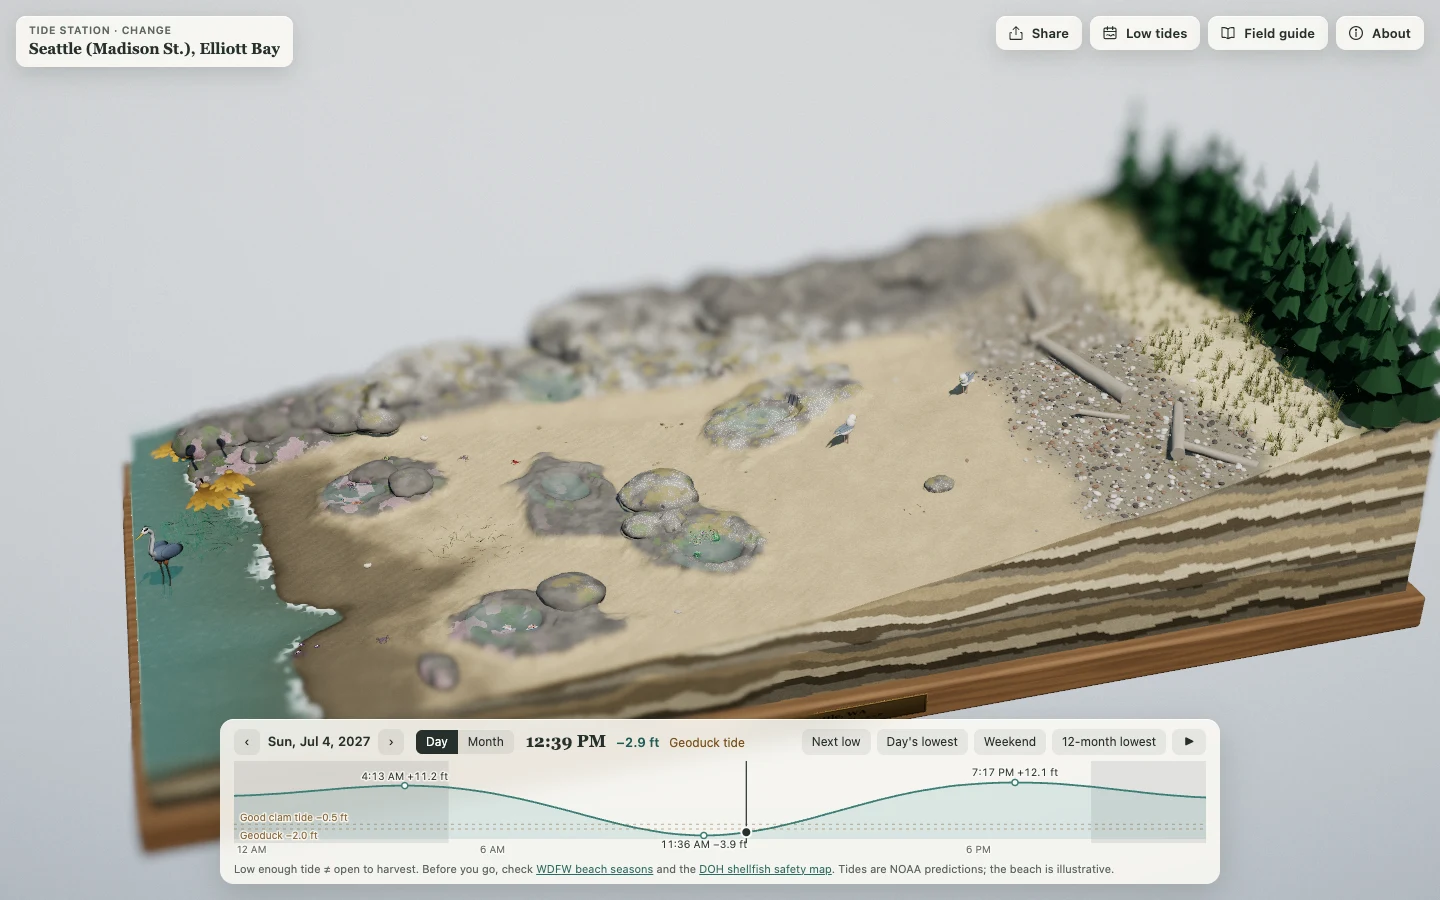1440x900 pixels.
Task: Jump to Day's lowest tide
Action: tap(922, 742)
